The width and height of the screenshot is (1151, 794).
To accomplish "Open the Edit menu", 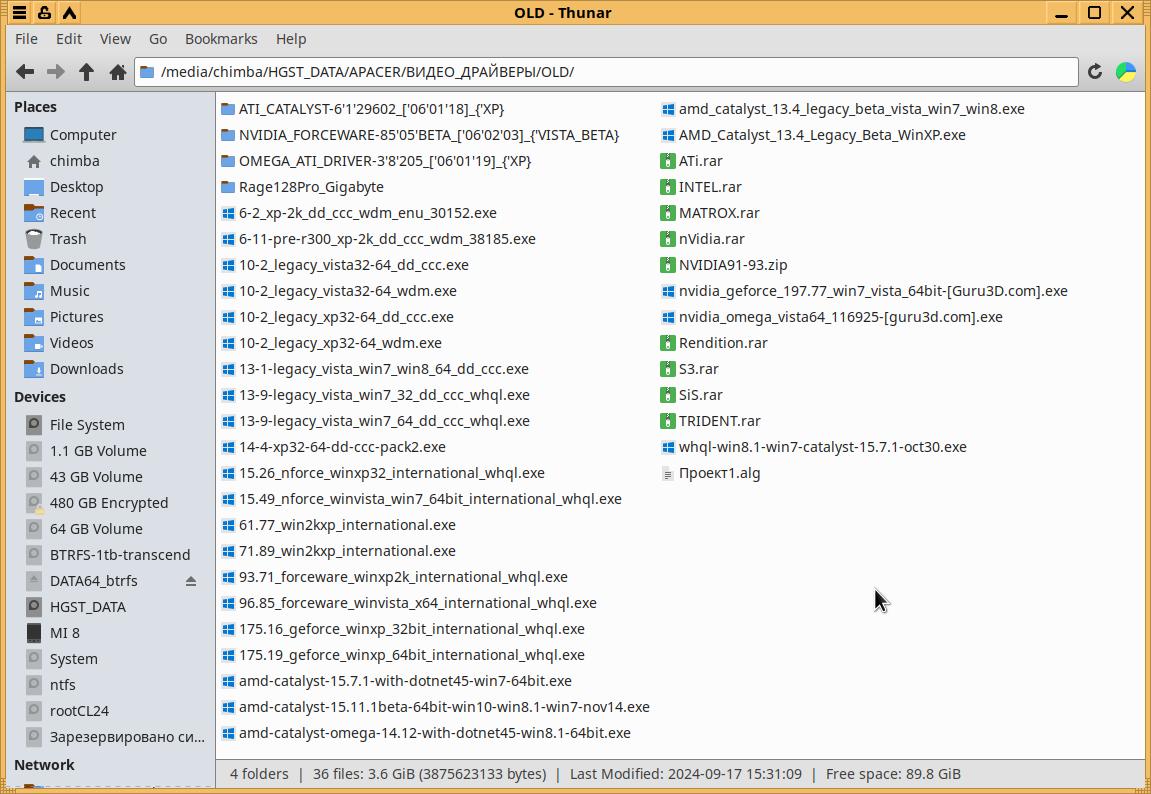I will pyautogui.click(x=69, y=39).
